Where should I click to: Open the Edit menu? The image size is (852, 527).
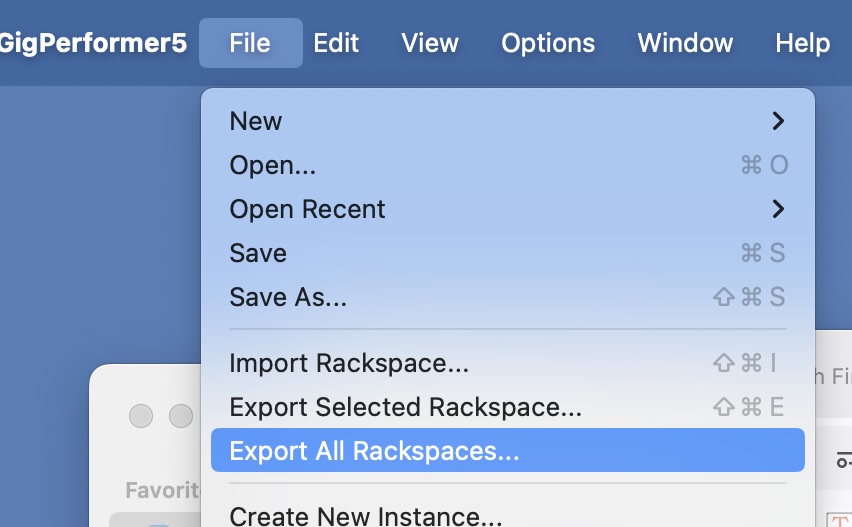point(336,43)
